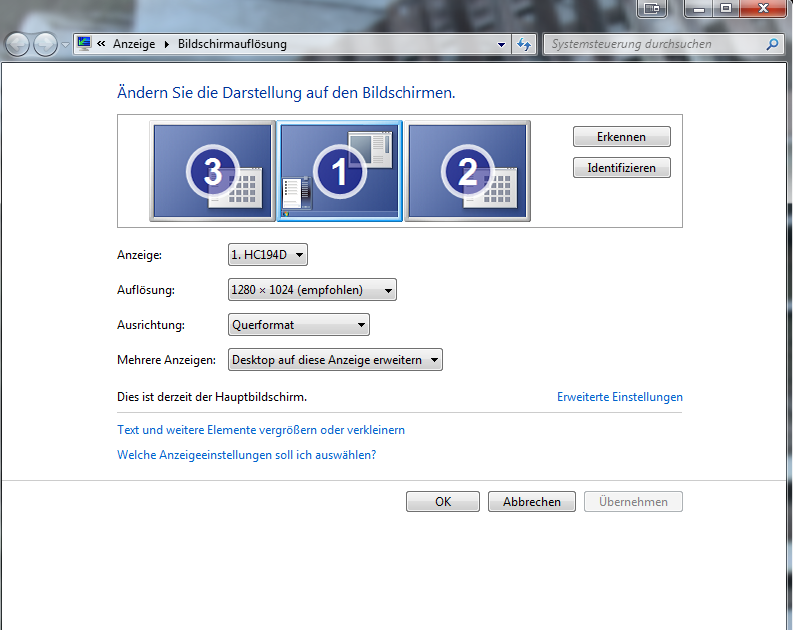The width and height of the screenshot is (793, 630).
Task: Open recent pages dropdown arrow
Action: (65, 44)
